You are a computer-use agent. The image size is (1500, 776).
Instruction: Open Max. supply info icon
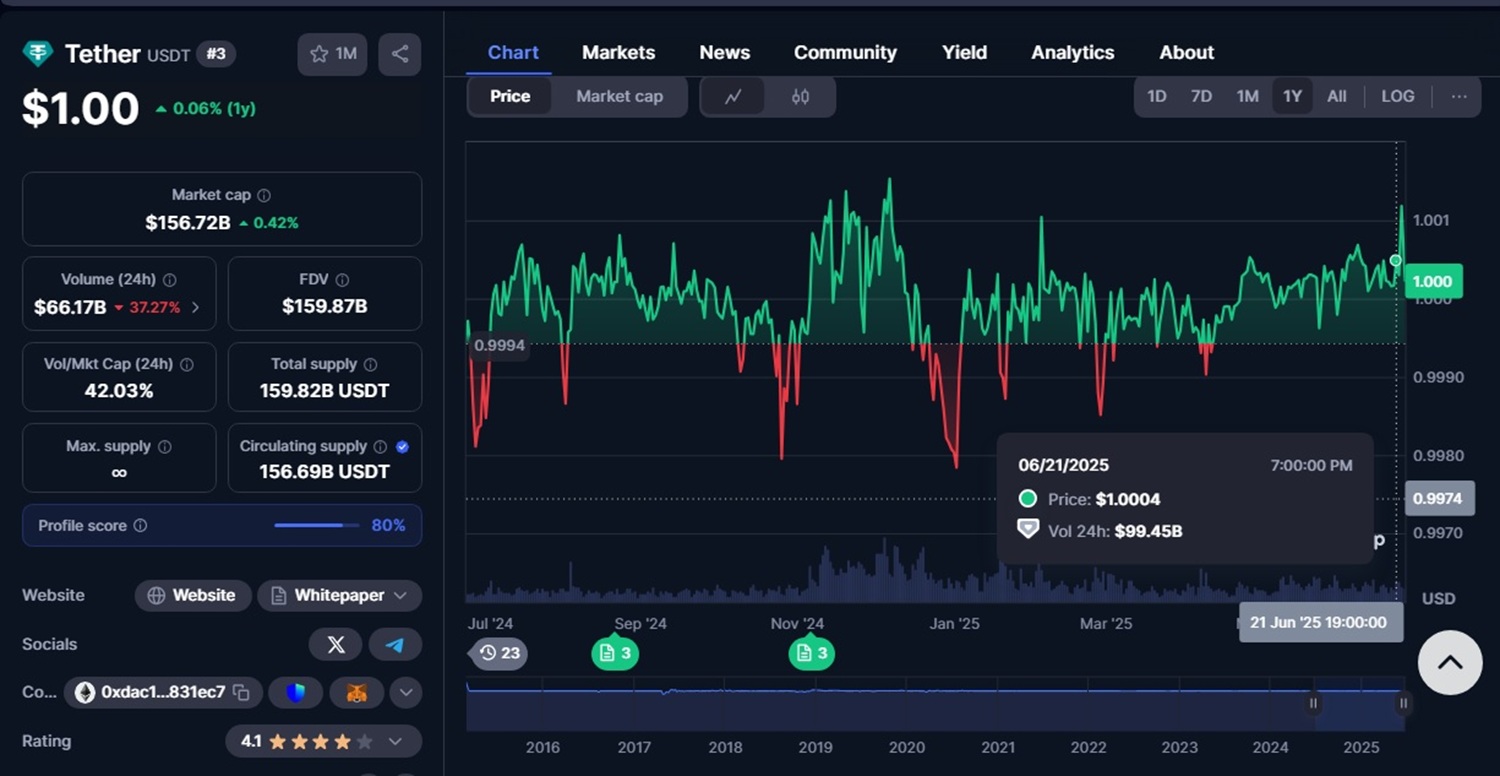[165, 447]
